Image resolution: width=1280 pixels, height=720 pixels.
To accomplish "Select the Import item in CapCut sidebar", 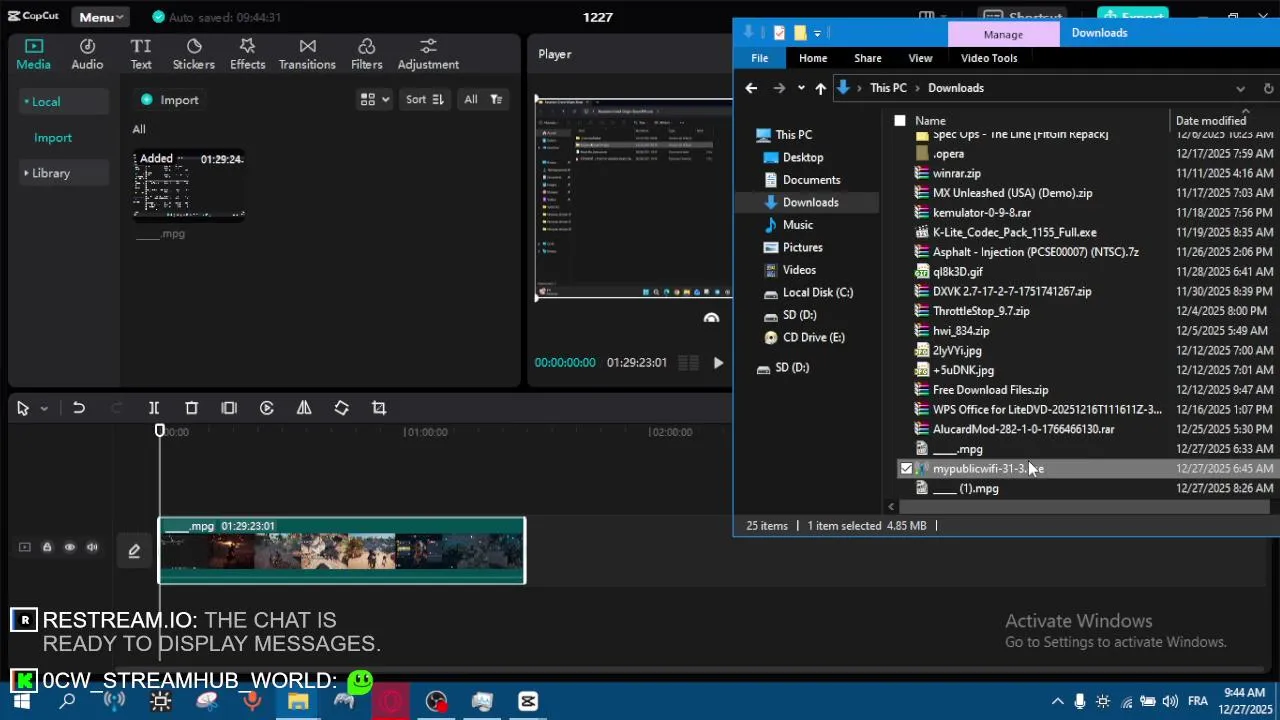I will pyautogui.click(x=53, y=138).
